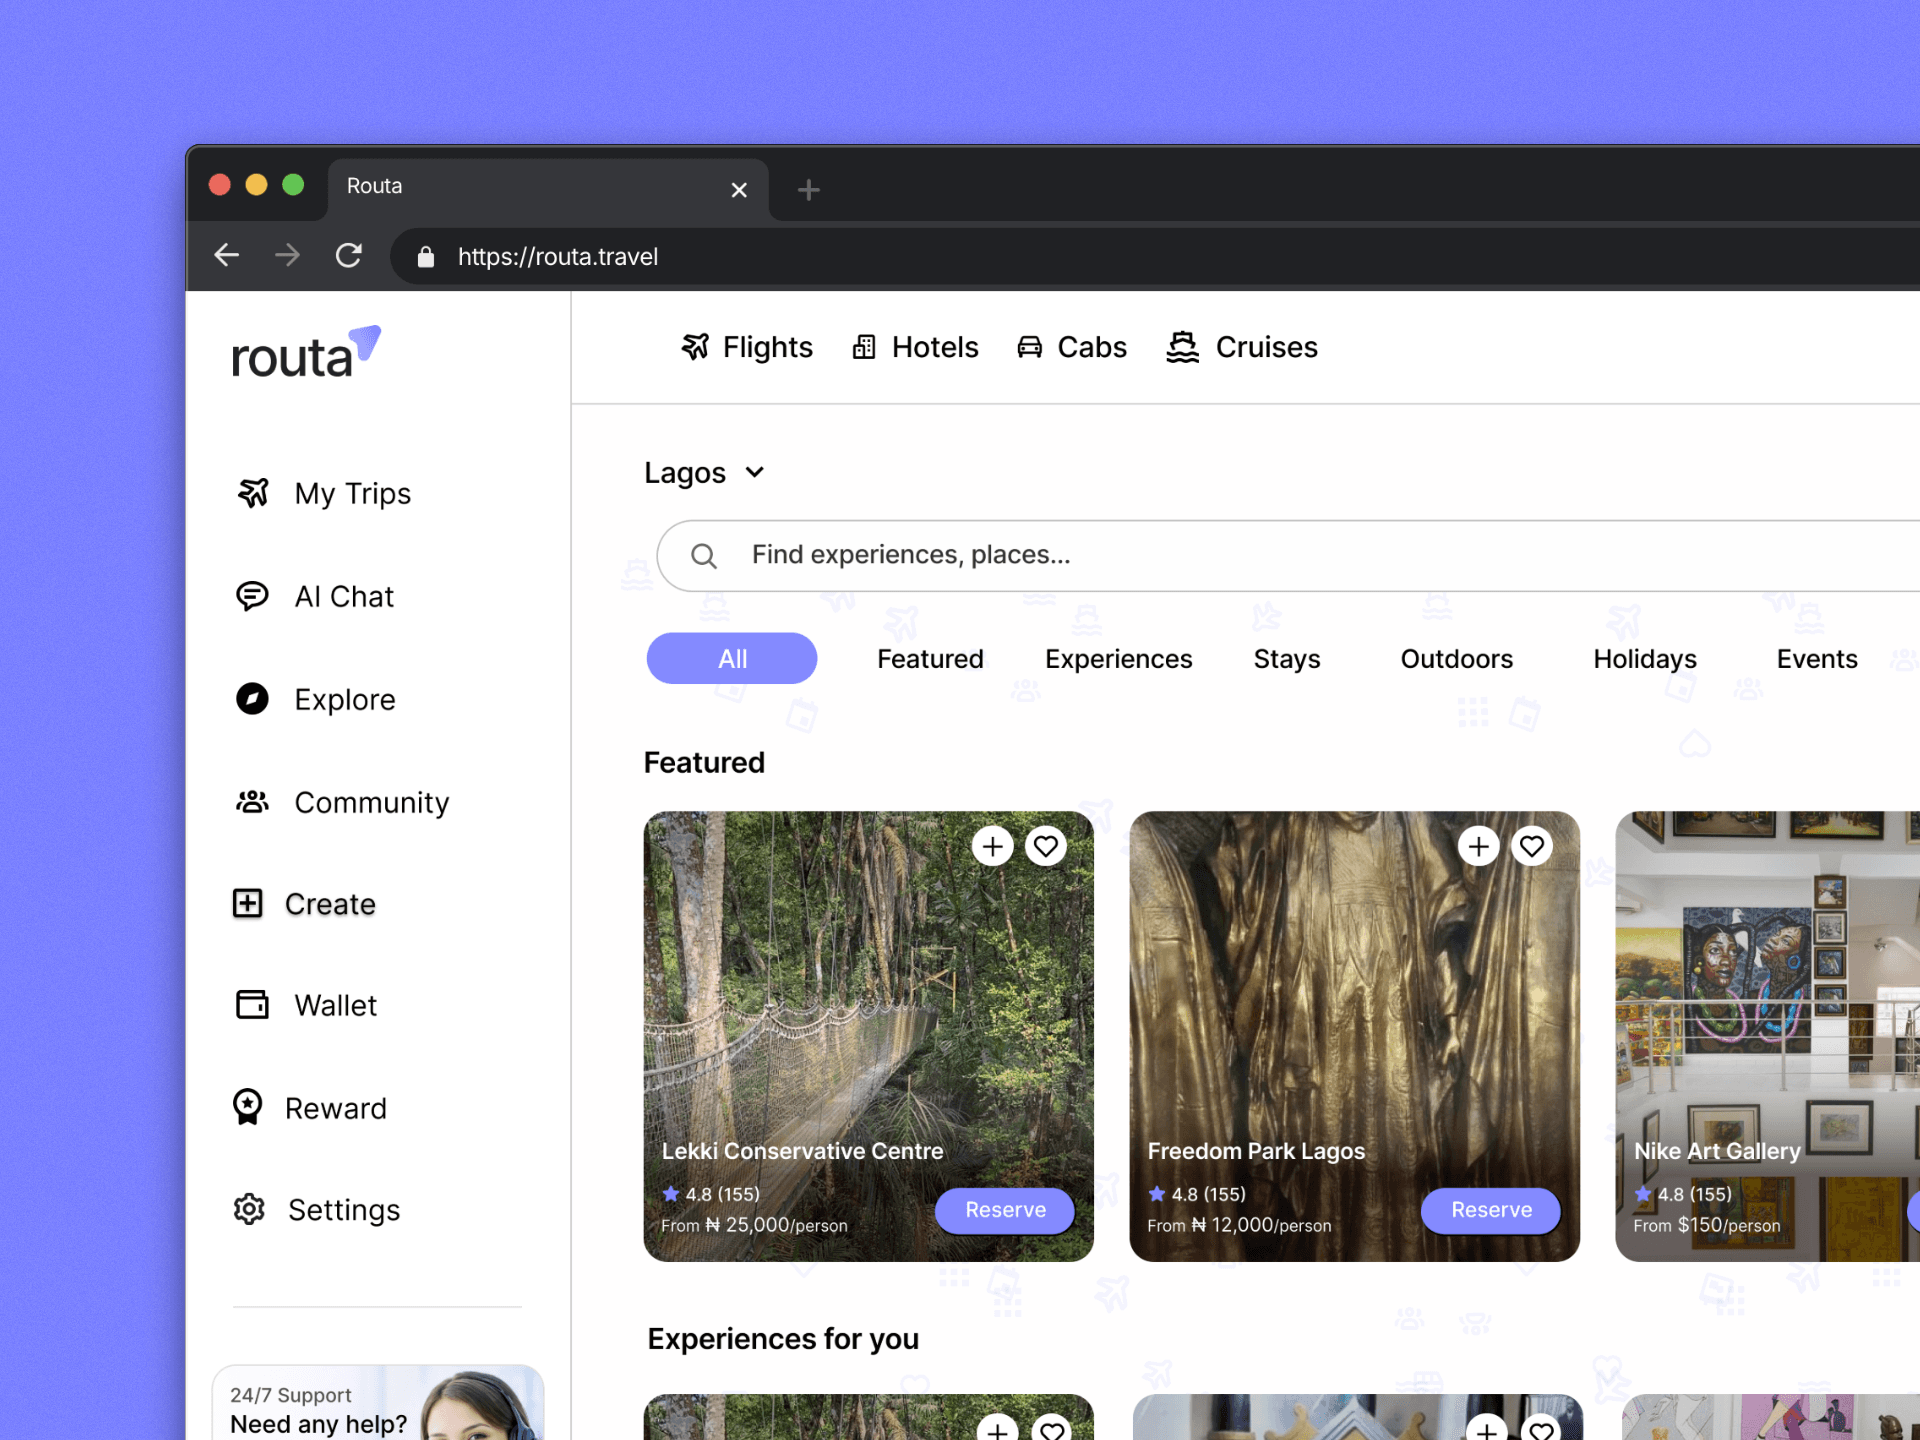Close the Routa browser tab
This screenshot has height=1440, width=1920.
pyautogui.click(x=739, y=190)
